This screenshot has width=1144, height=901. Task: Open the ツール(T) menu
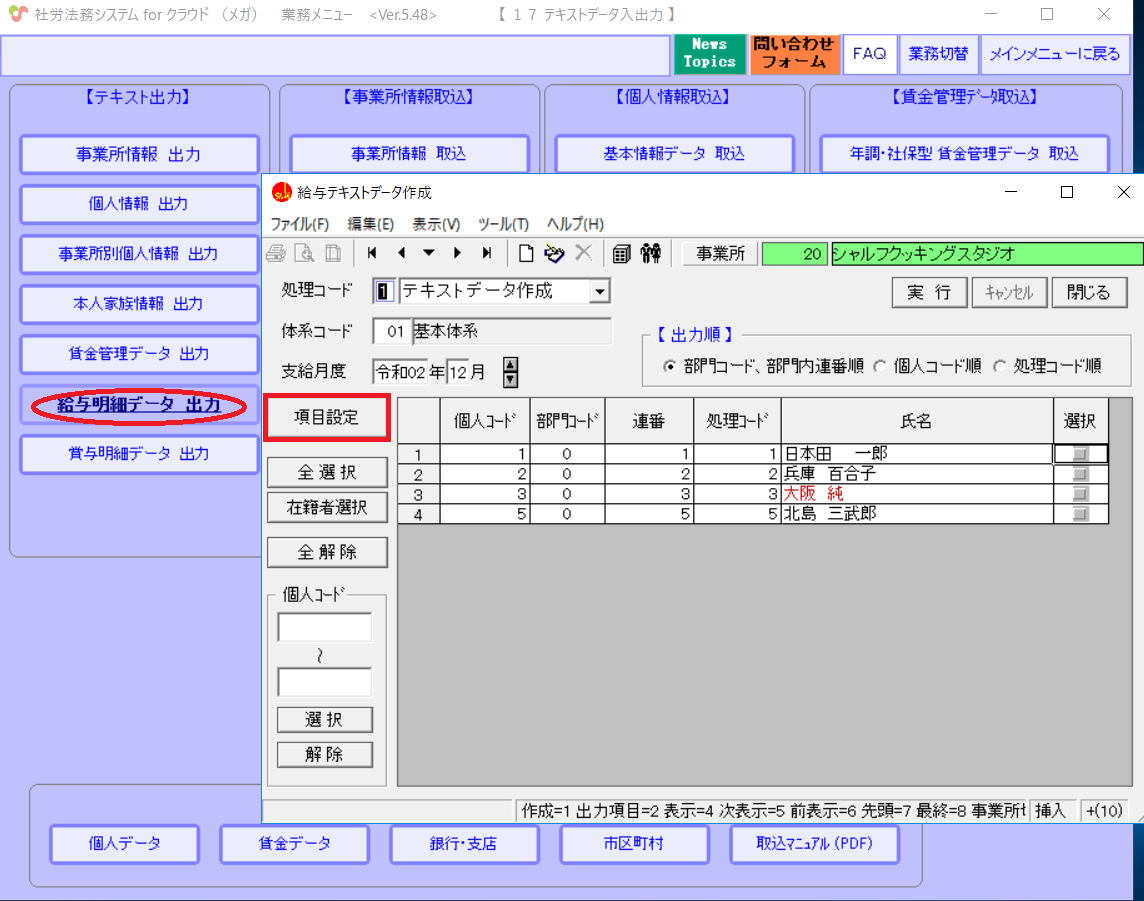[503, 224]
